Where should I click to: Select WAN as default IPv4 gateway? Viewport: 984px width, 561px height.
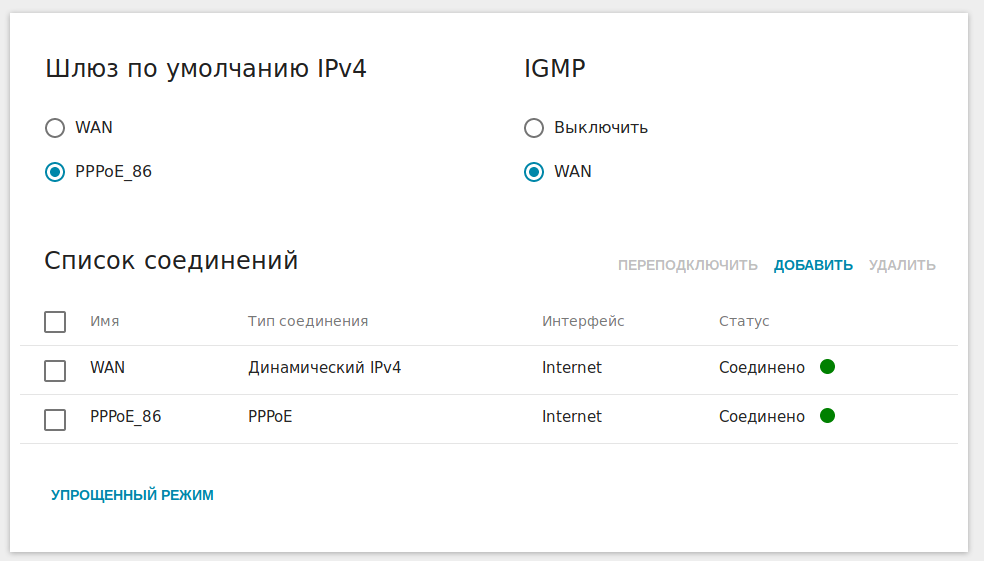(x=55, y=128)
